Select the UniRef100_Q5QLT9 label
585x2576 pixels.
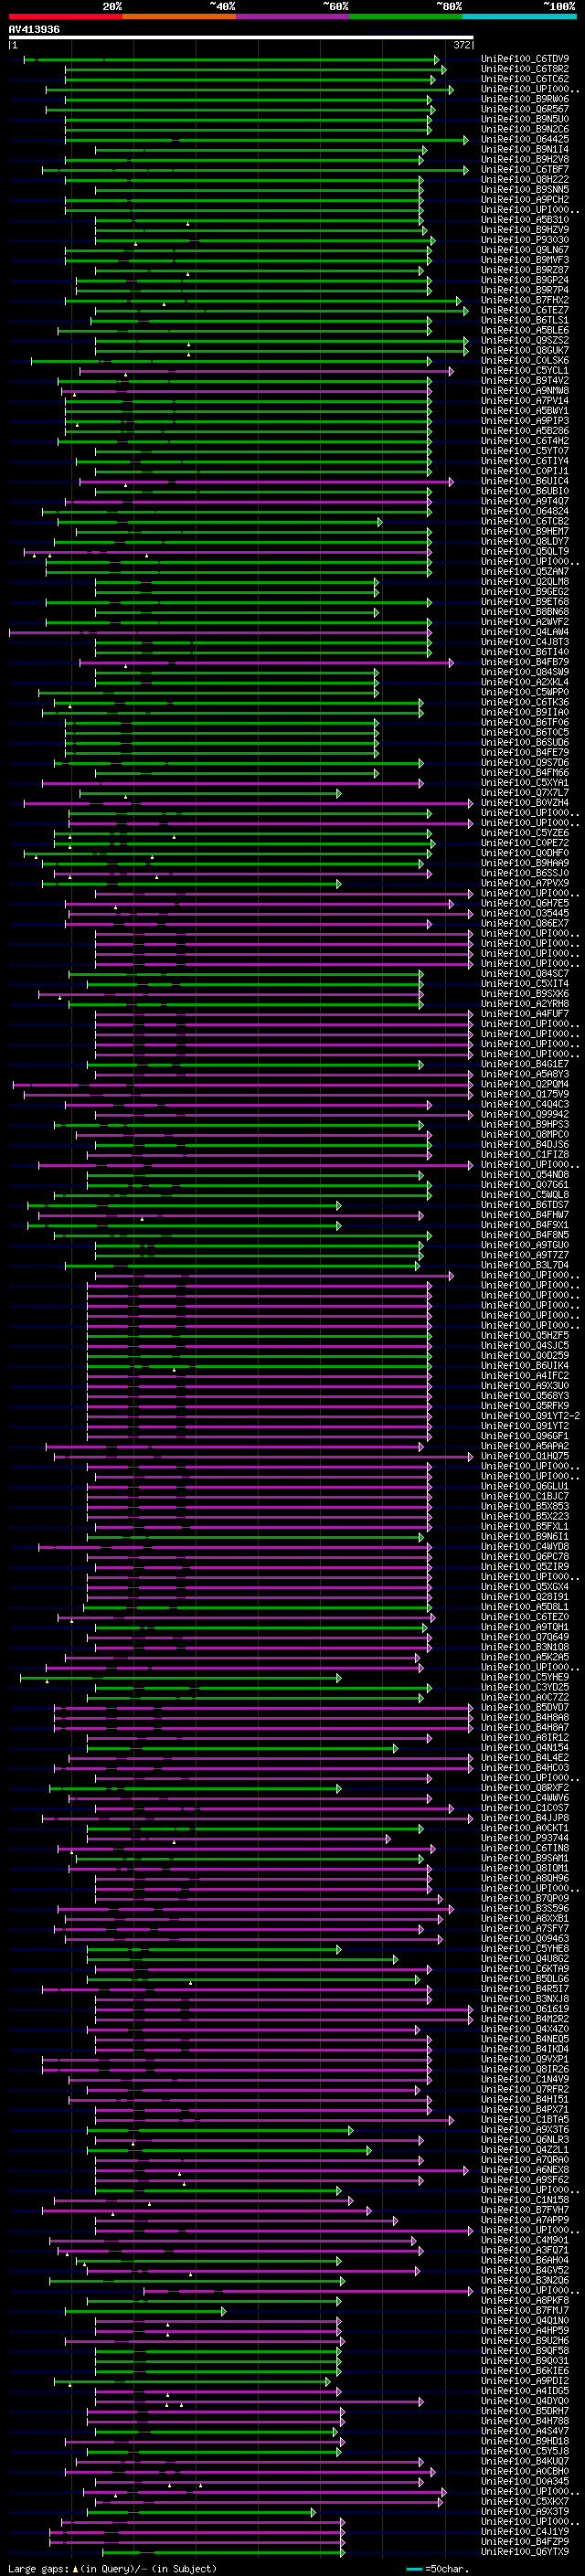tap(524, 552)
